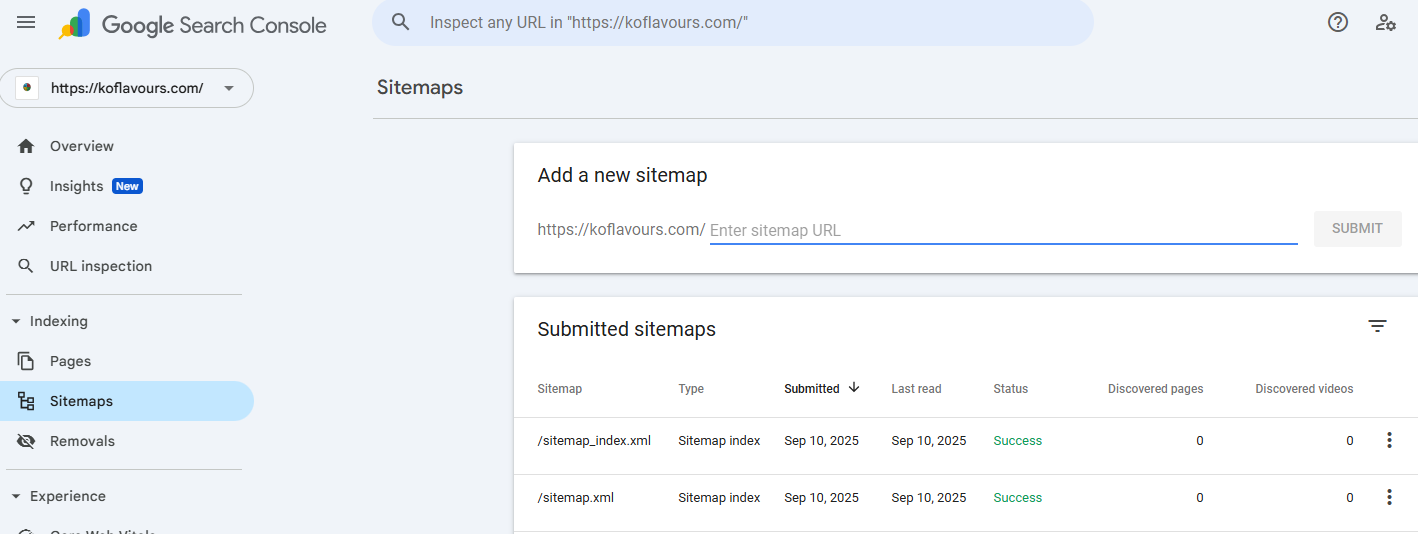Focus the Enter sitemap URL field
This screenshot has height=534, width=1418.
1003,230
